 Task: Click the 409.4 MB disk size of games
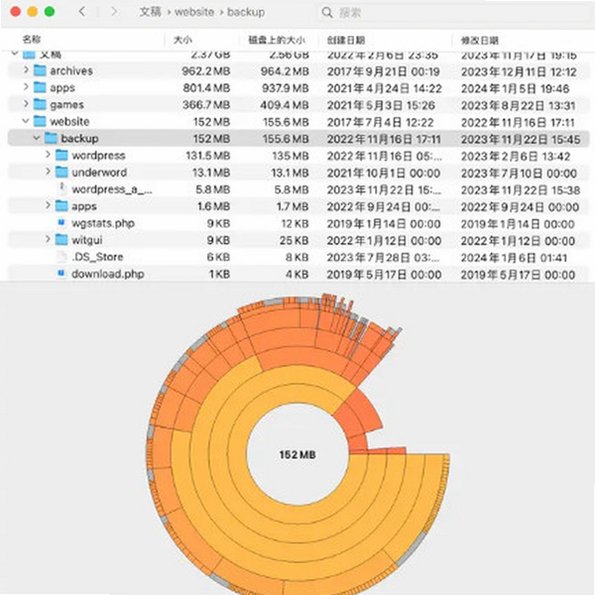point(285,105)
